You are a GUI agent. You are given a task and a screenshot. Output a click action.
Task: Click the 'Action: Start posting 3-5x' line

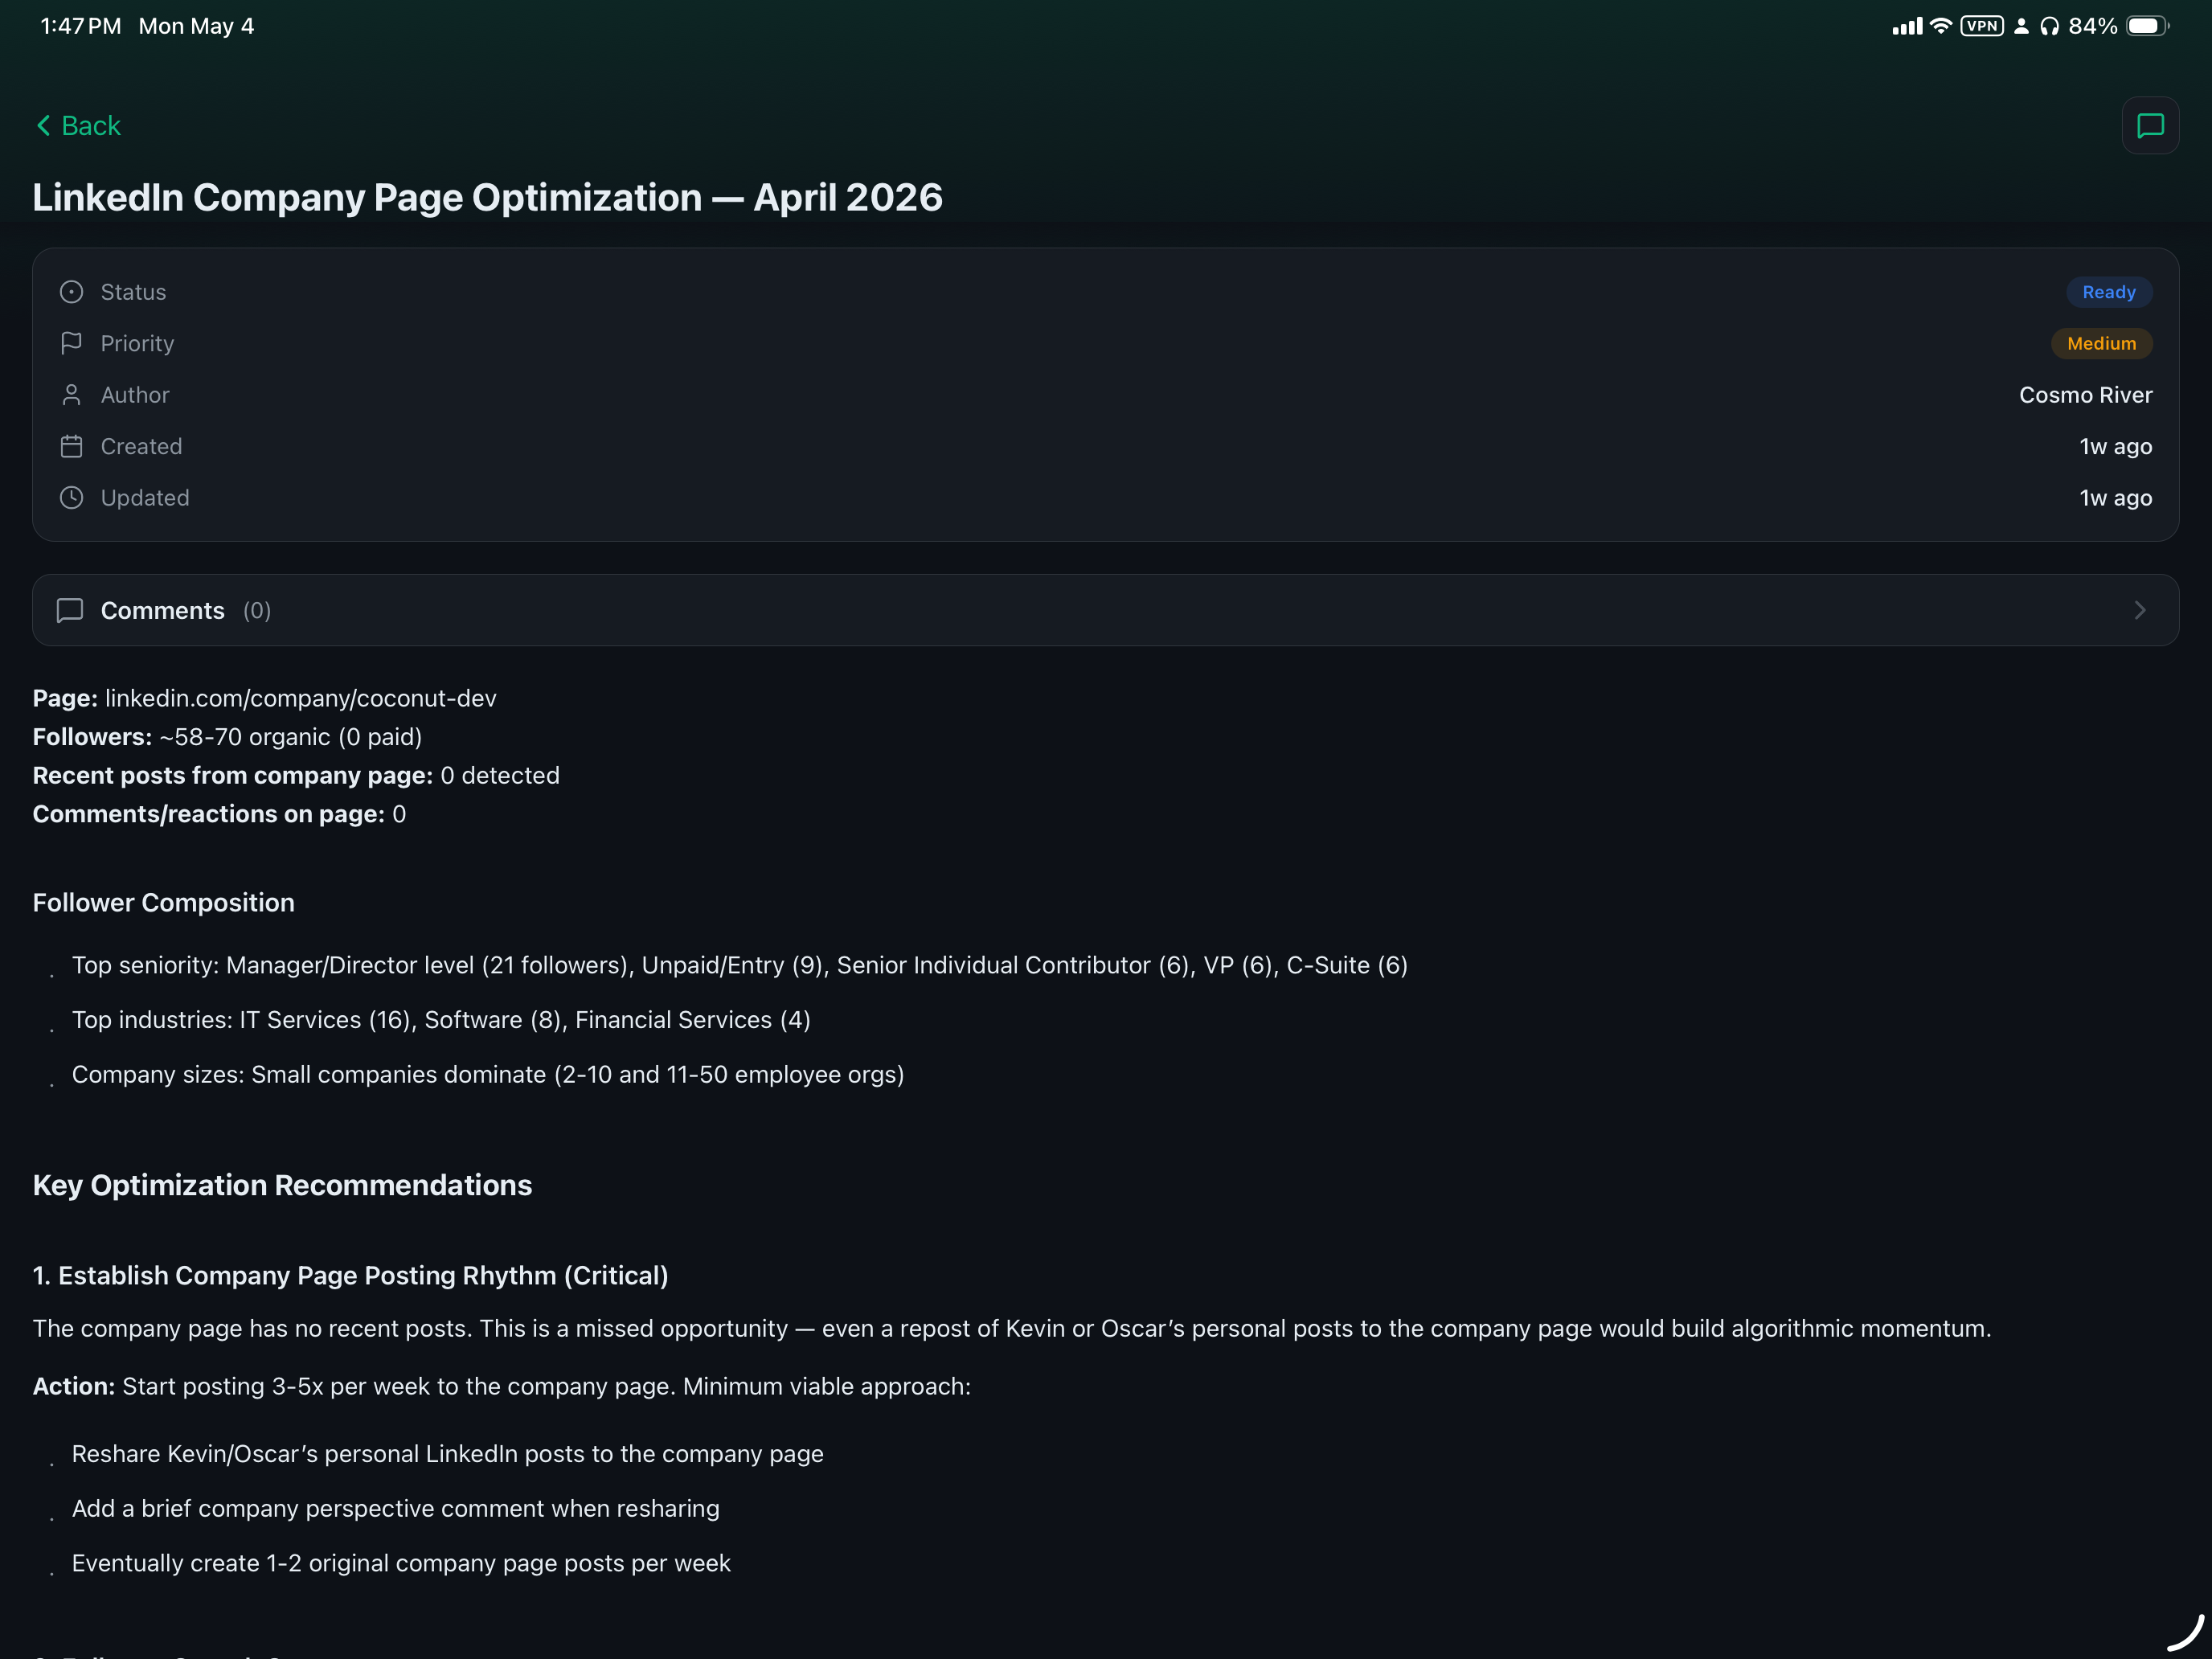pyautogui.click(x=502, y=1386)
